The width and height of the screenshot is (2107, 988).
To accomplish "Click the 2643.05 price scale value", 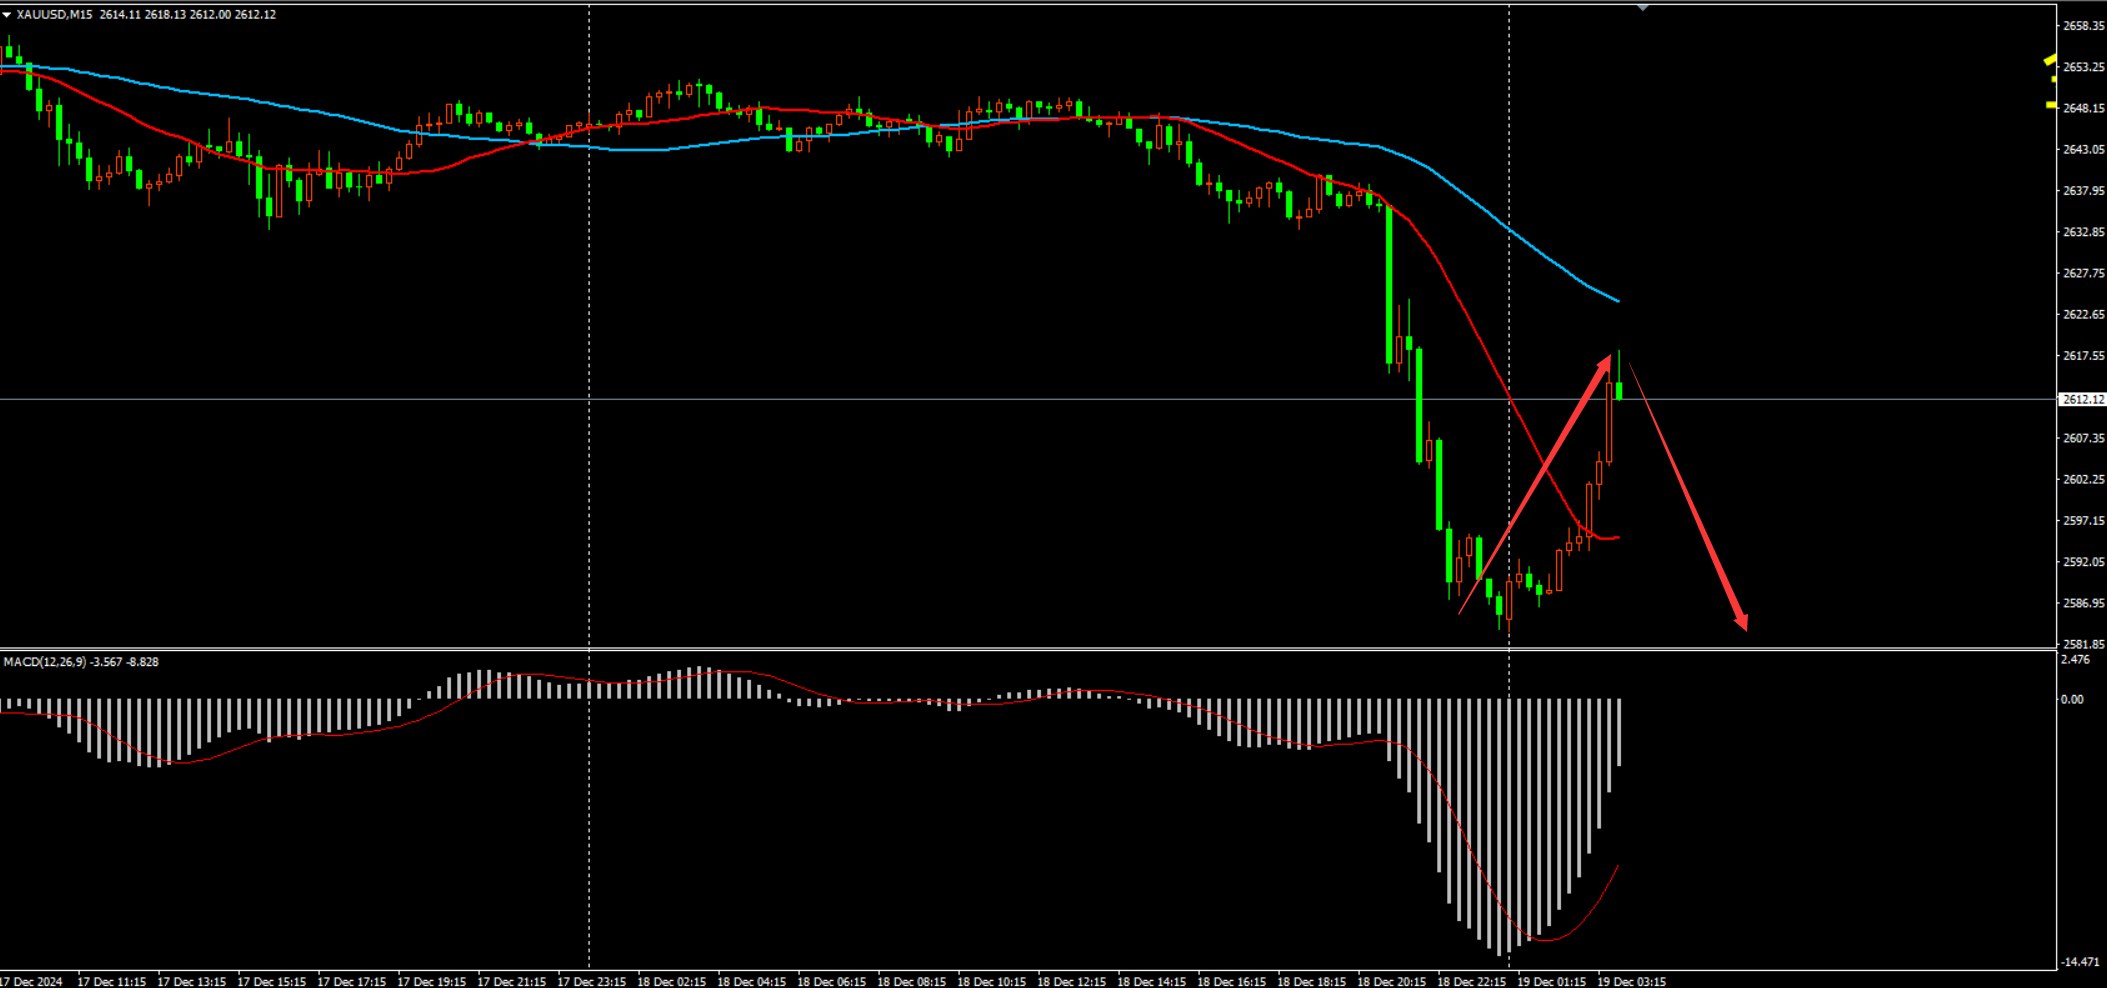I will [x=2084, y=149].
